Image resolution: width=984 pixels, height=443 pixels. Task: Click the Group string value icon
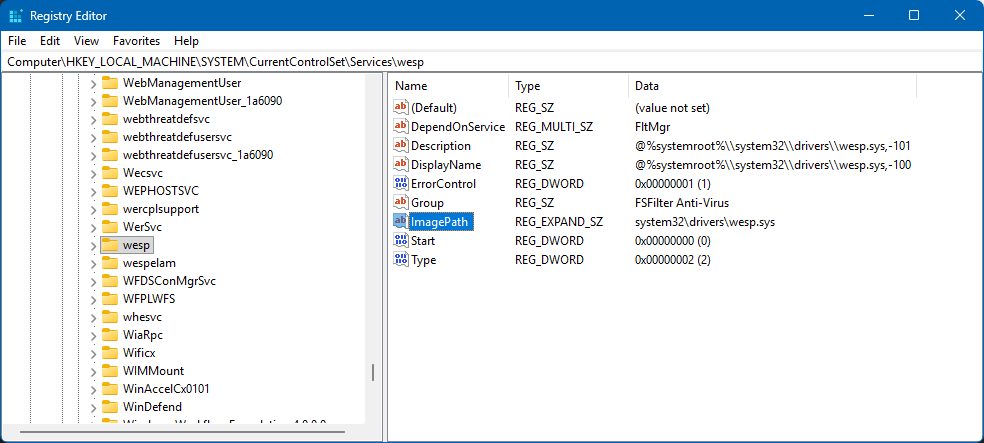[x=400, y=203]
